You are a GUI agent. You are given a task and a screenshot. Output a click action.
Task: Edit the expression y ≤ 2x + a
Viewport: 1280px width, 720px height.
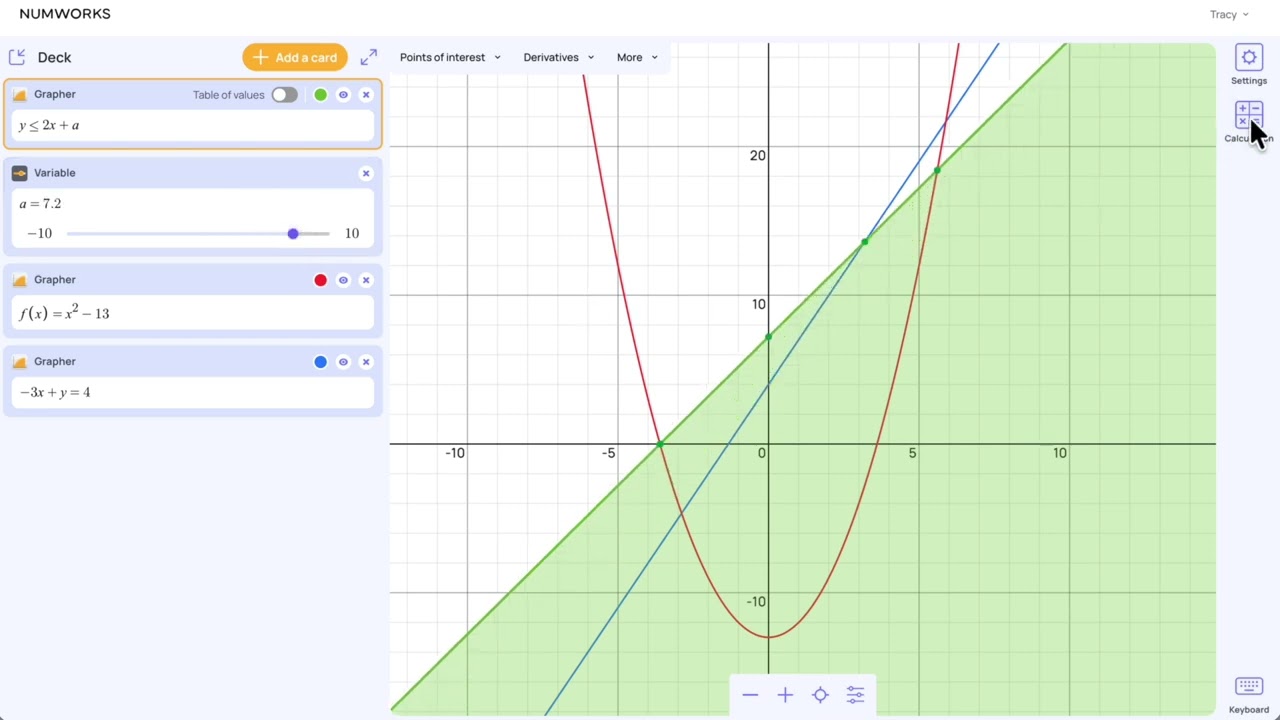[x=192, y=125]
